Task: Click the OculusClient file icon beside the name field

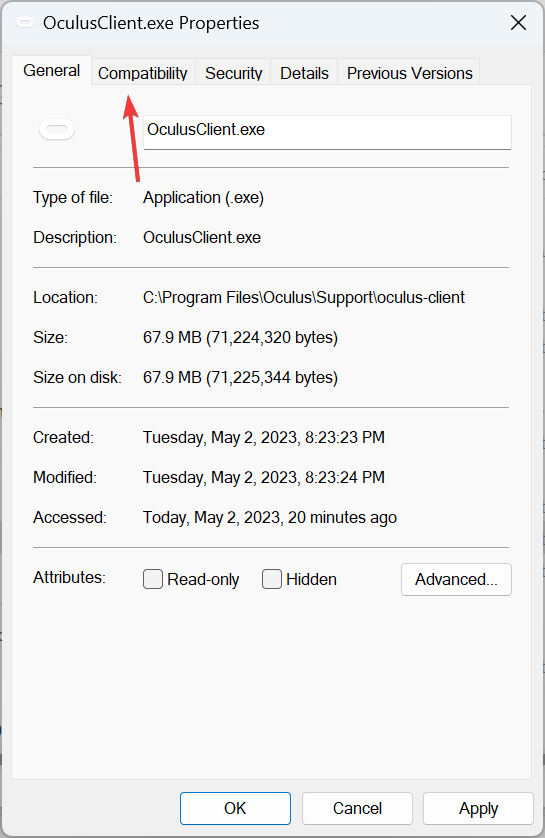Action: coord(57,129)
